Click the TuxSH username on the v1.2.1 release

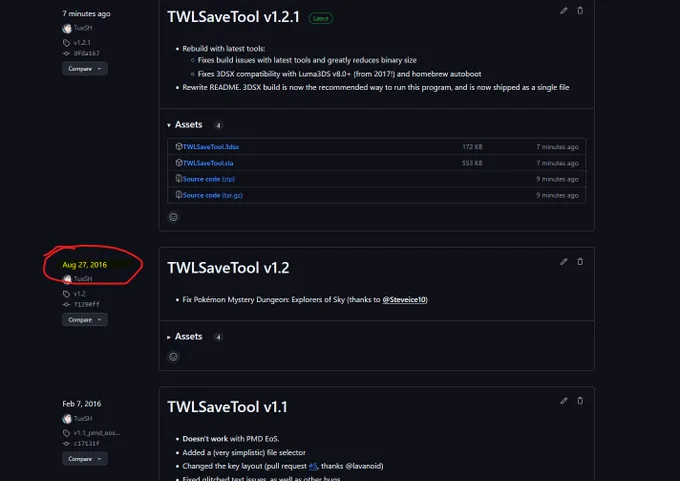click(x=83, y=28)
